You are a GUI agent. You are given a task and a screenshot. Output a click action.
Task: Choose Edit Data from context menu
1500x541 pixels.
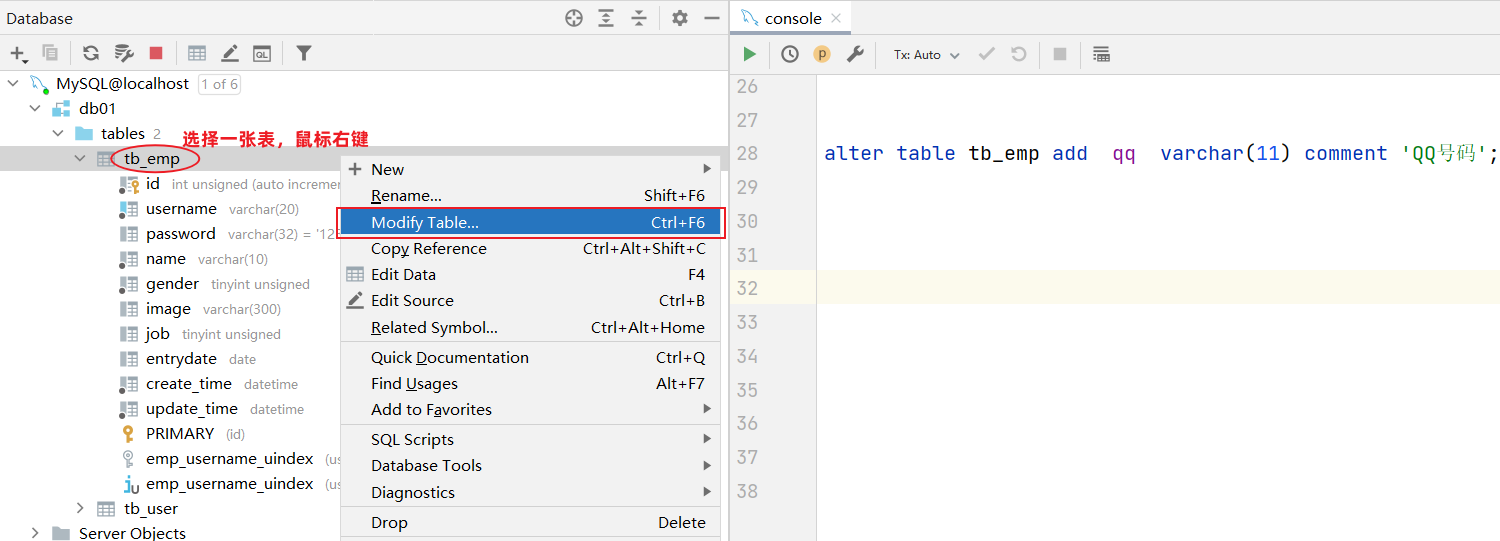(403, 275)
